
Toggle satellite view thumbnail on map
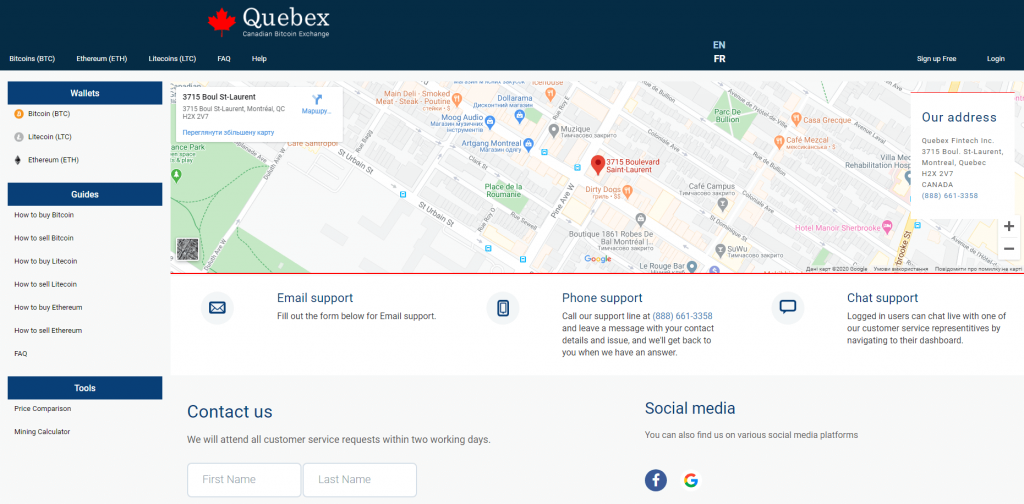(x=187, y=250)
